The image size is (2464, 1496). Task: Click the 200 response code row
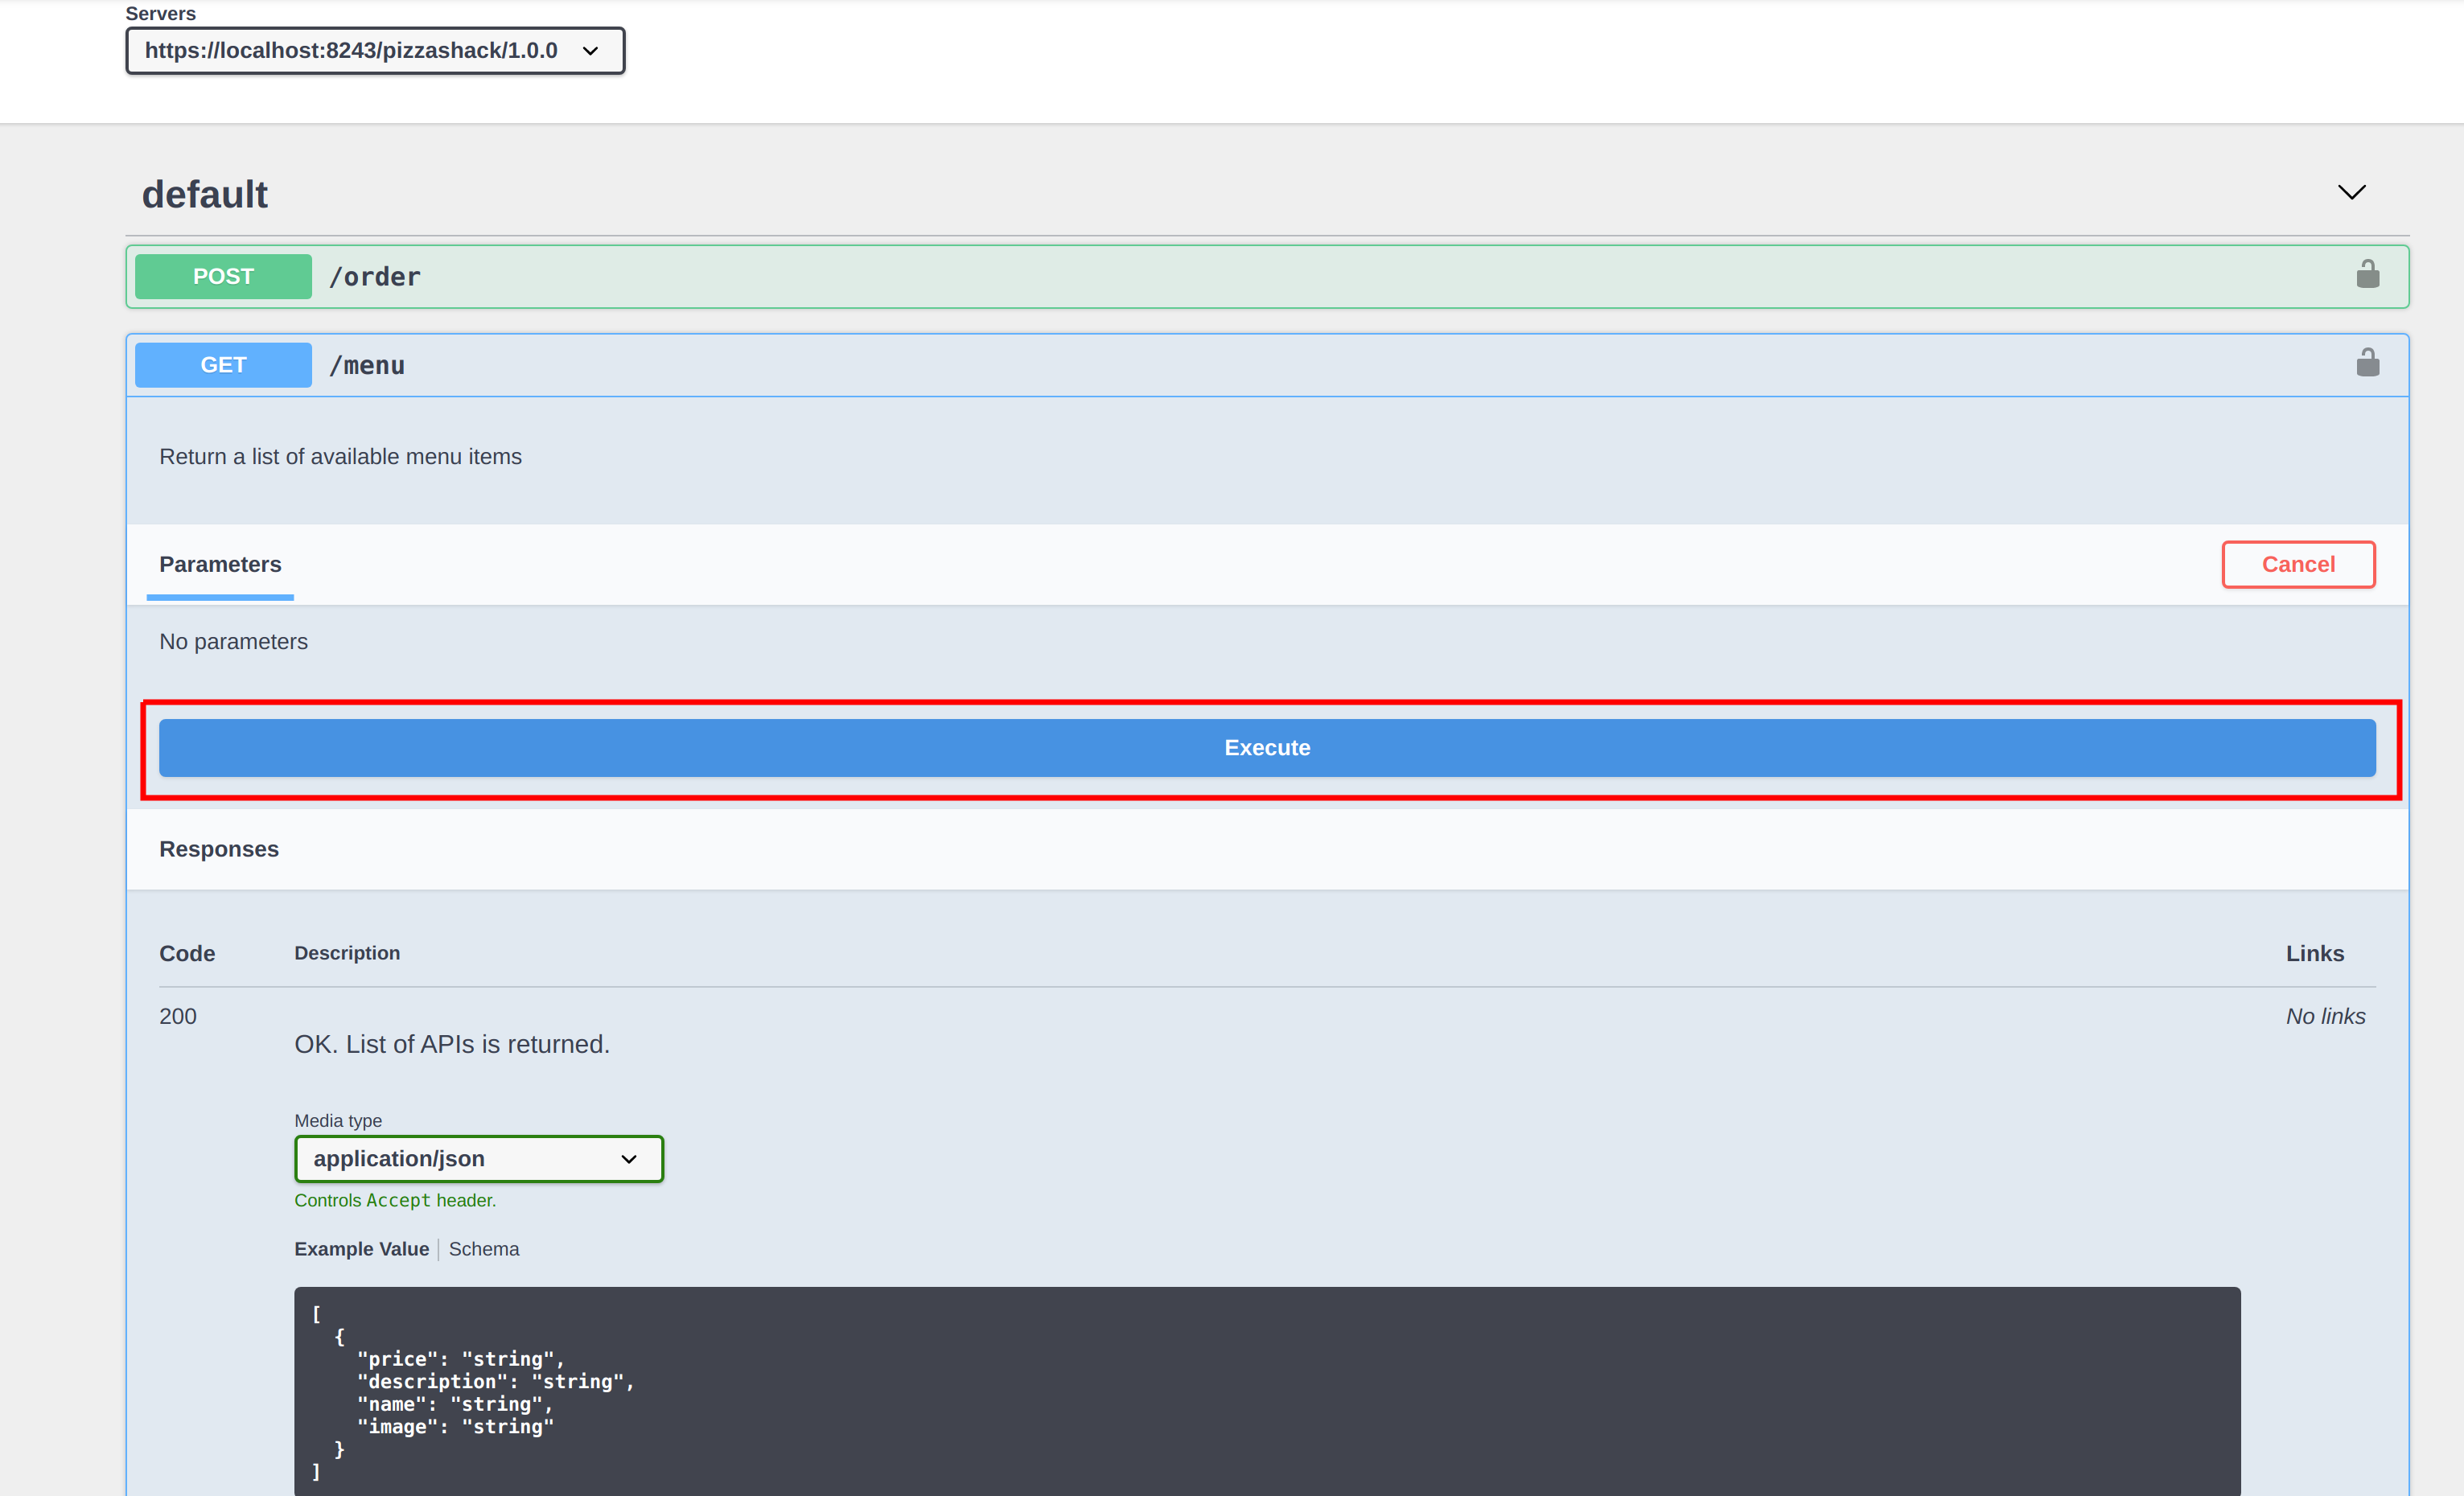(x=178, y=1015)
